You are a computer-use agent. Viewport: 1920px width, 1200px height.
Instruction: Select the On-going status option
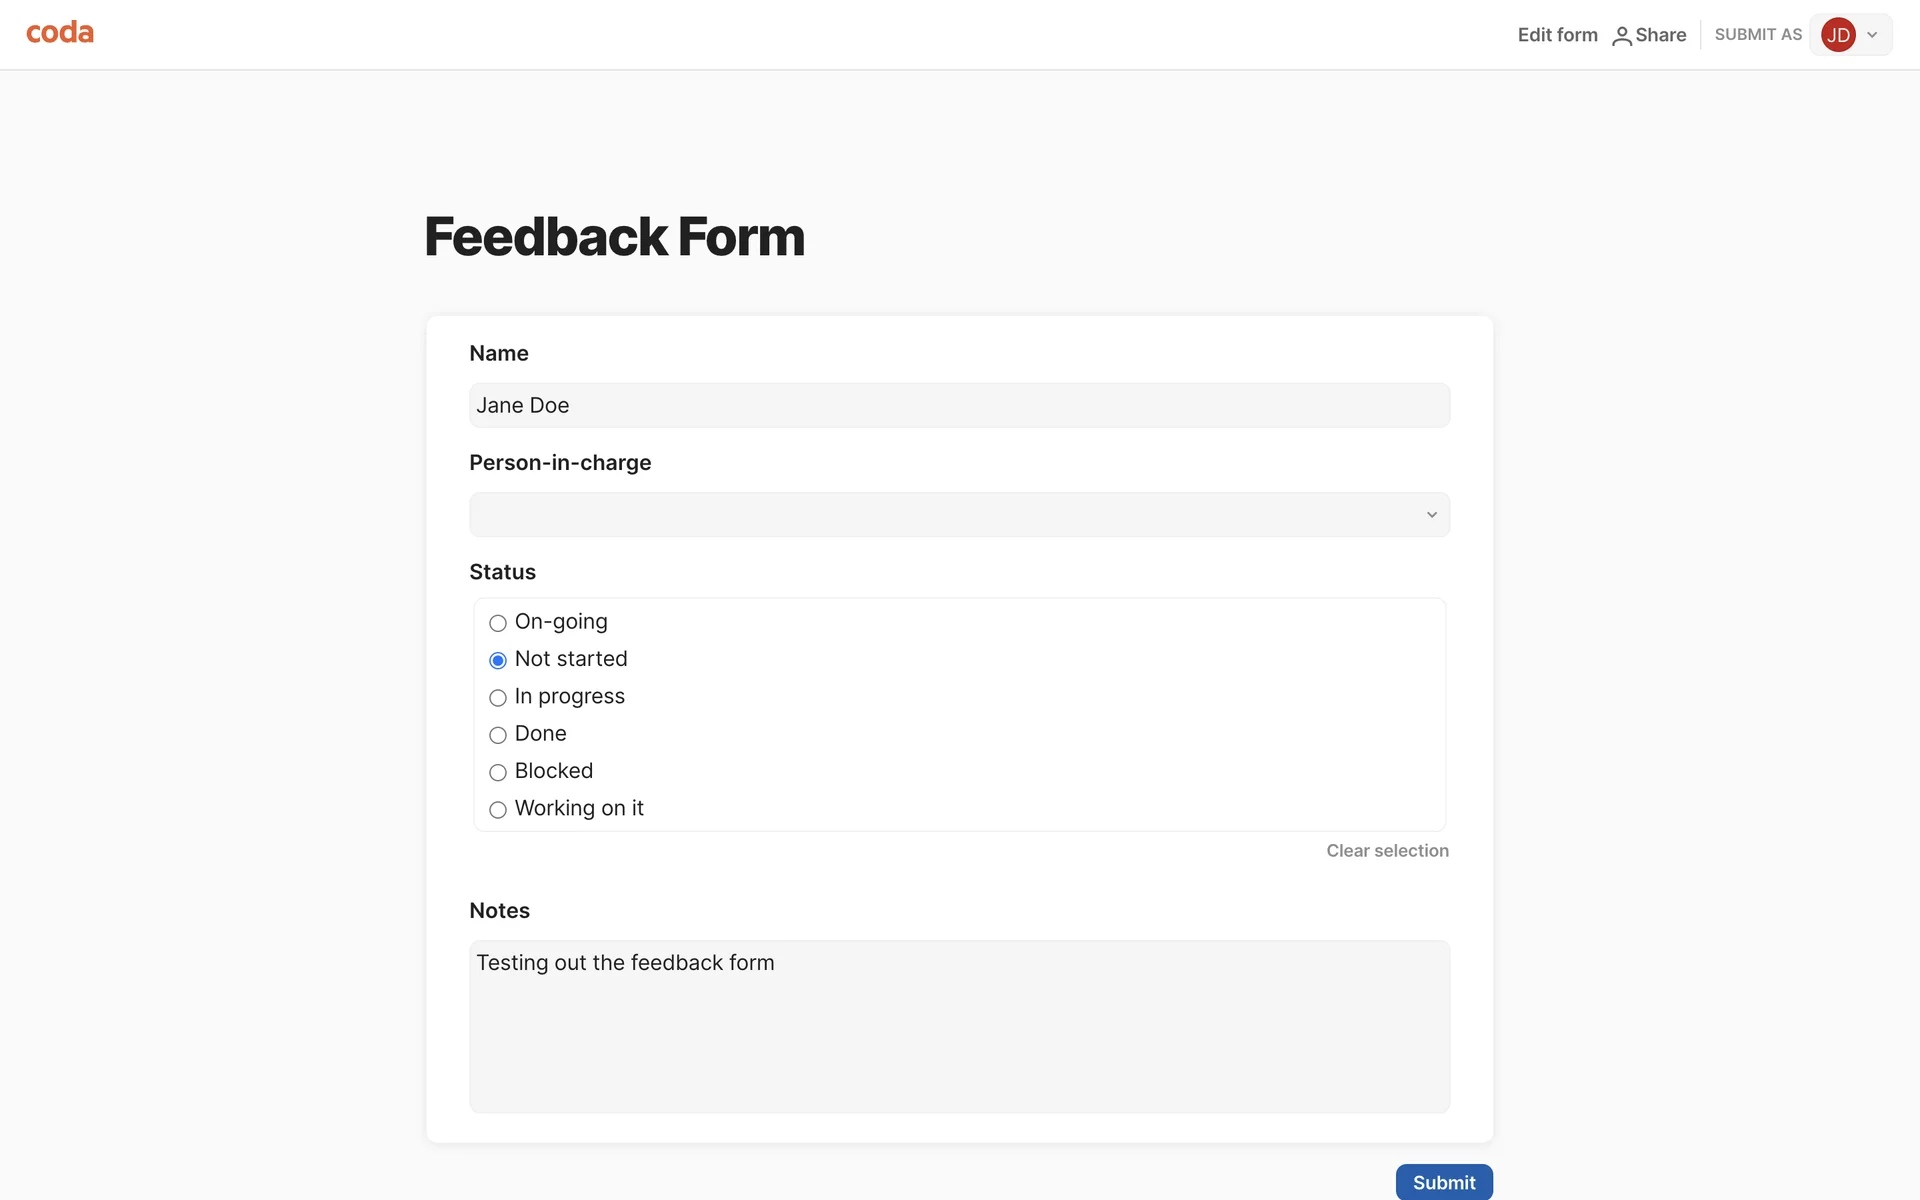498,623
